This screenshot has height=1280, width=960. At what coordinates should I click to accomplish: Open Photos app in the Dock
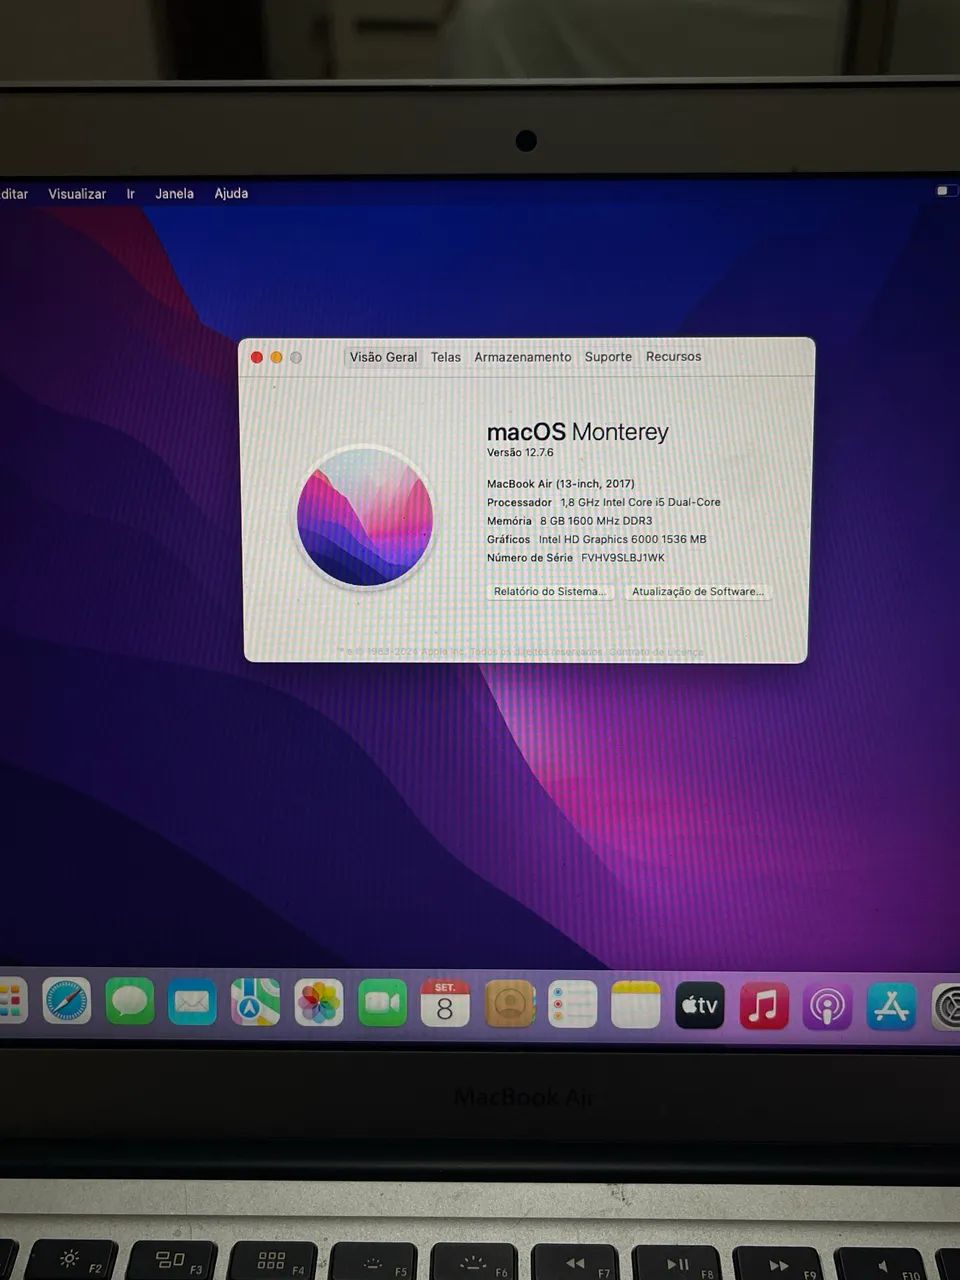point(319,1003)
